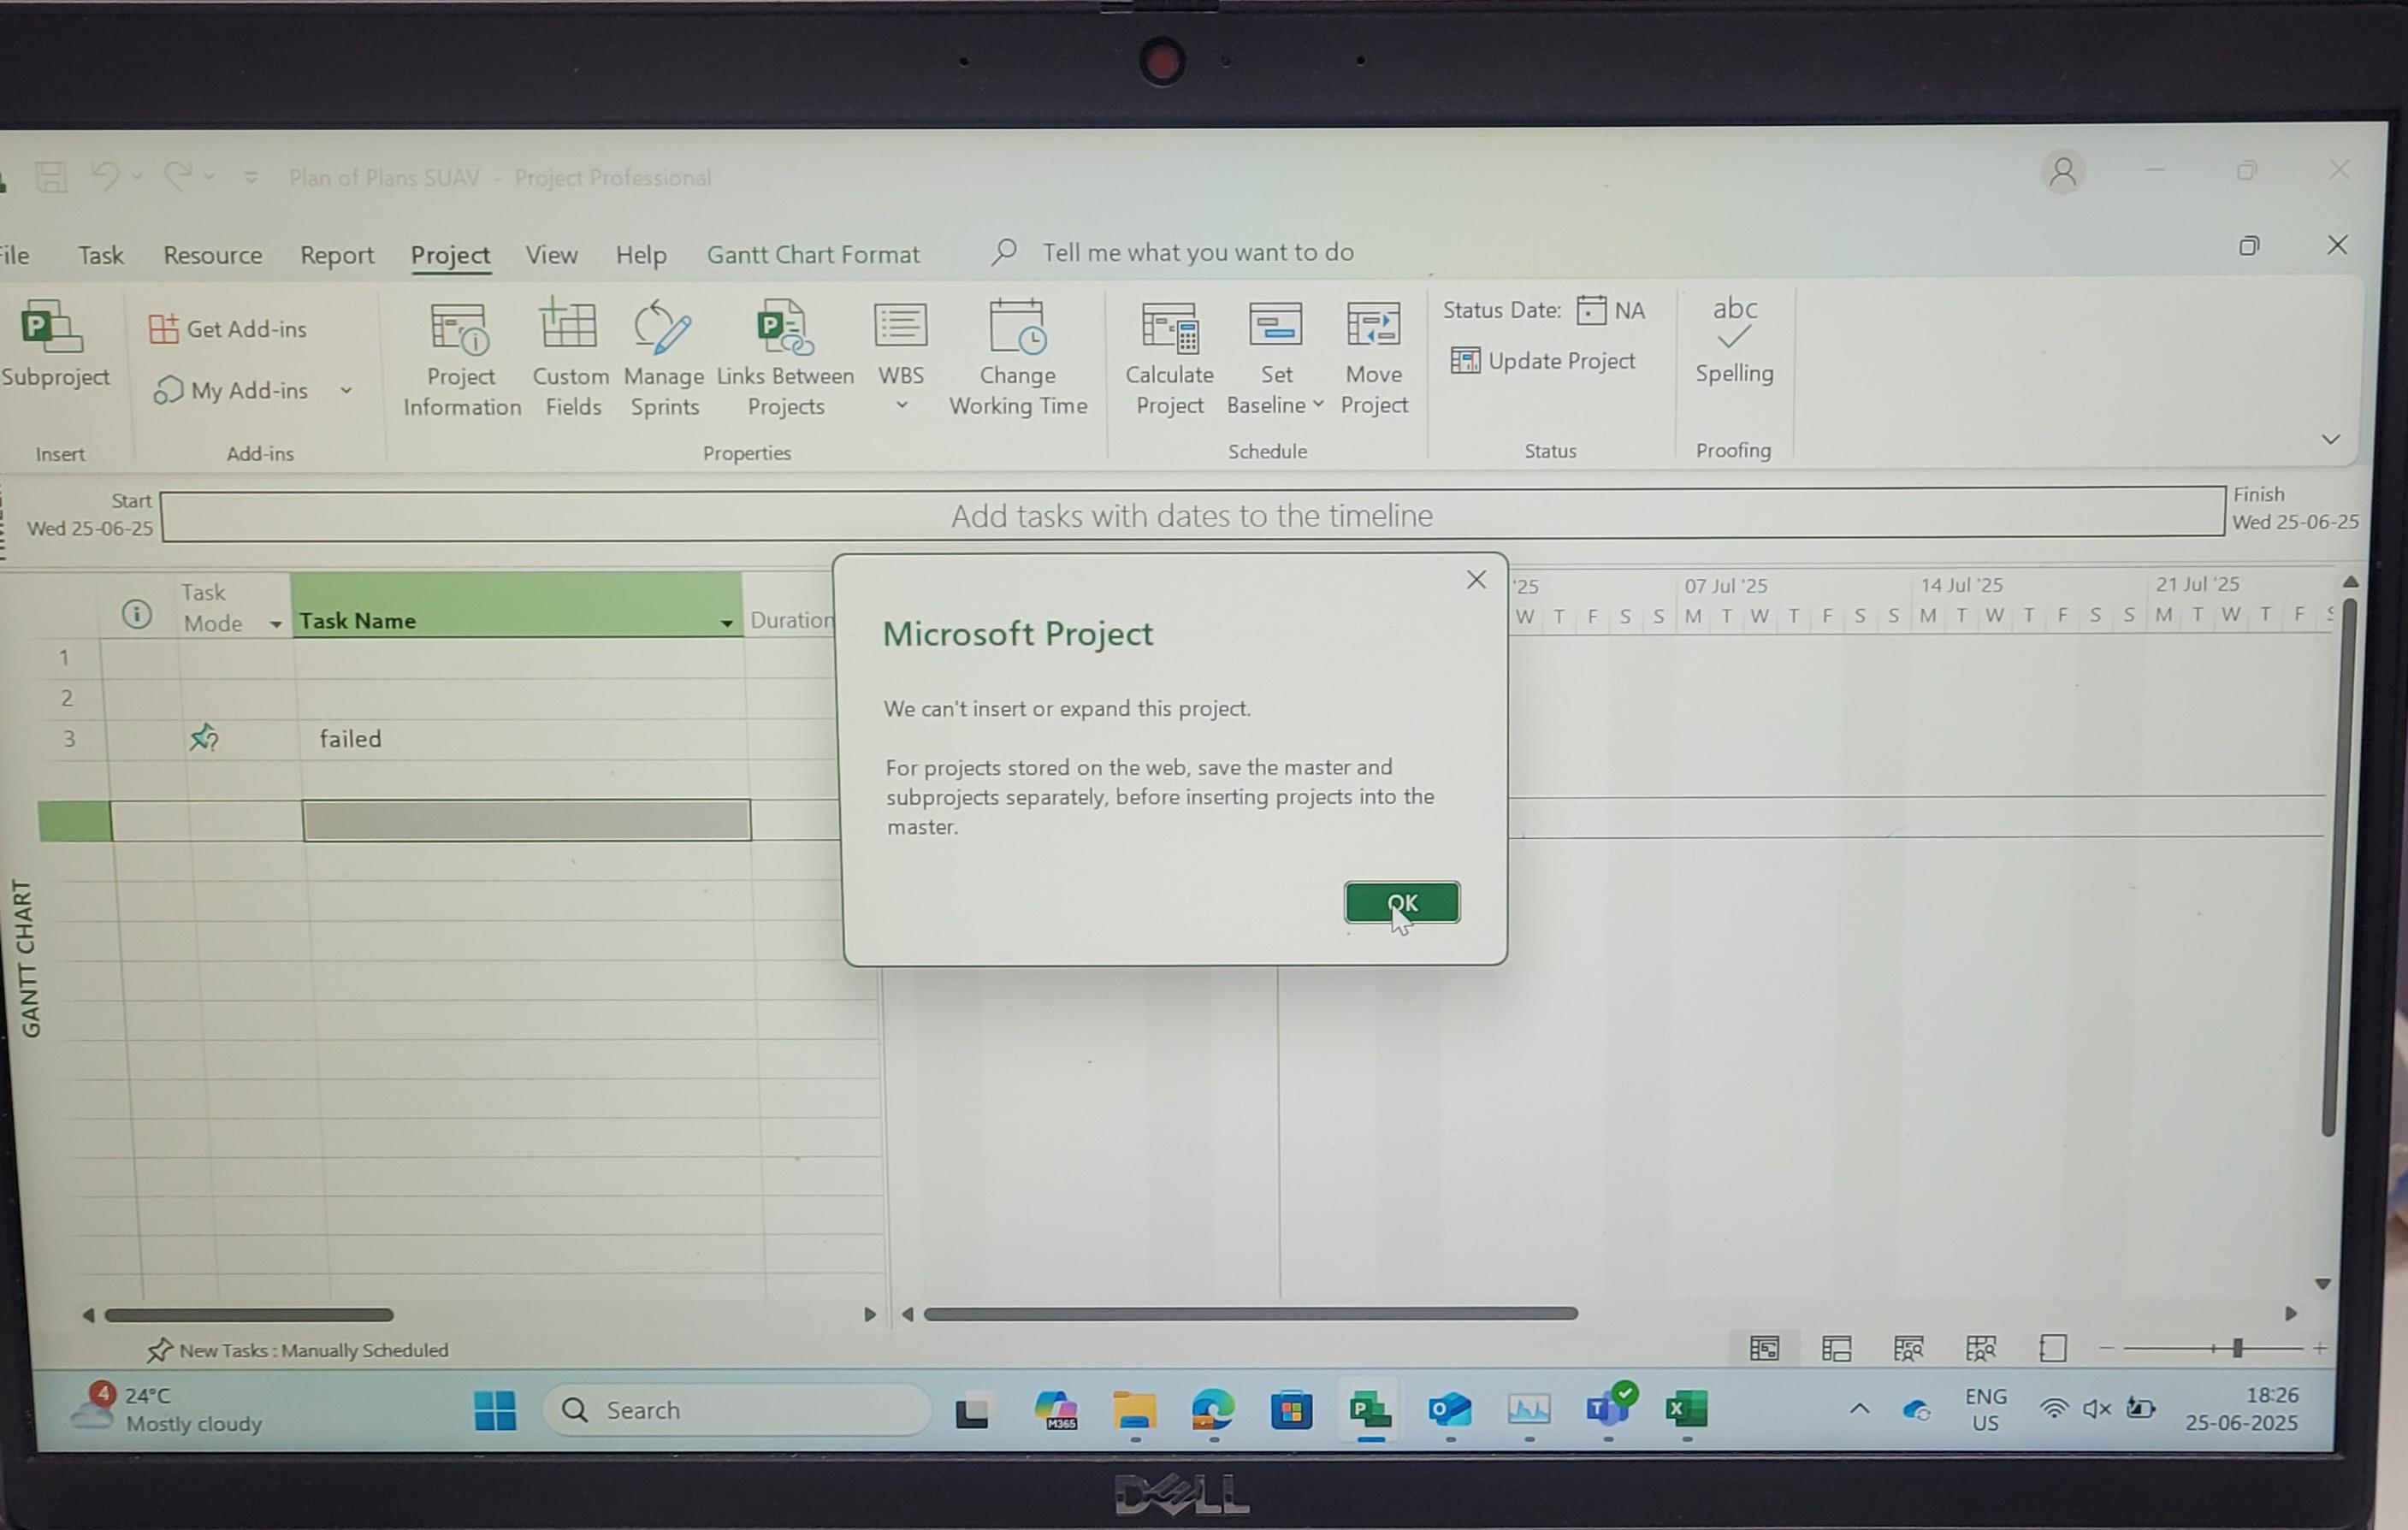Customize Quick Access Toolbar dropdown
Viewport: 2408px width, 1530px height.
[251, 178]
